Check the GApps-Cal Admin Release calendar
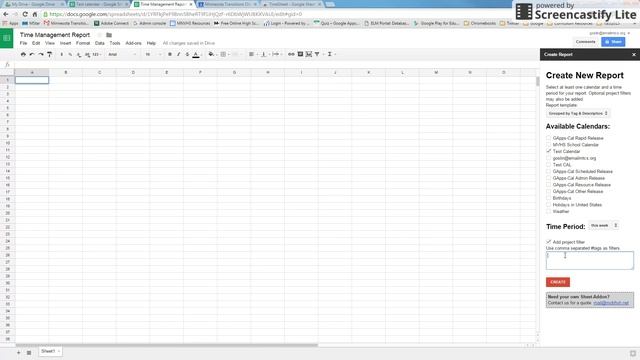This screenshot has width=640, height=360. [x=549, y=178]
